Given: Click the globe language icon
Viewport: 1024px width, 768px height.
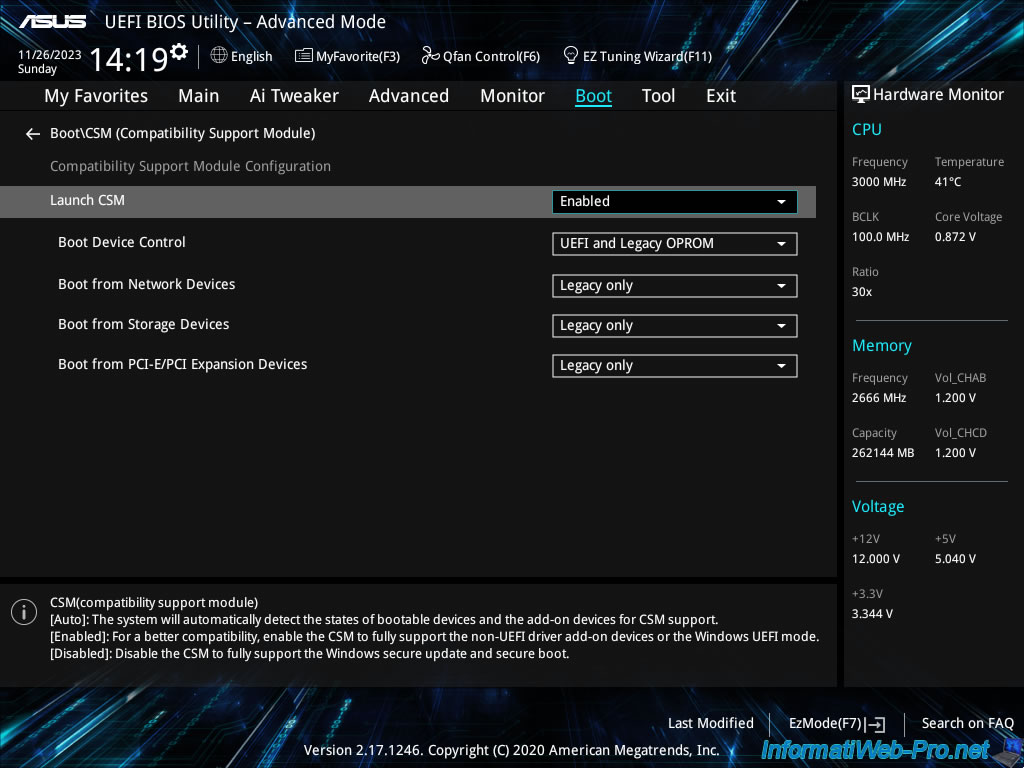Looking at the screenshot, I should 219,56.
